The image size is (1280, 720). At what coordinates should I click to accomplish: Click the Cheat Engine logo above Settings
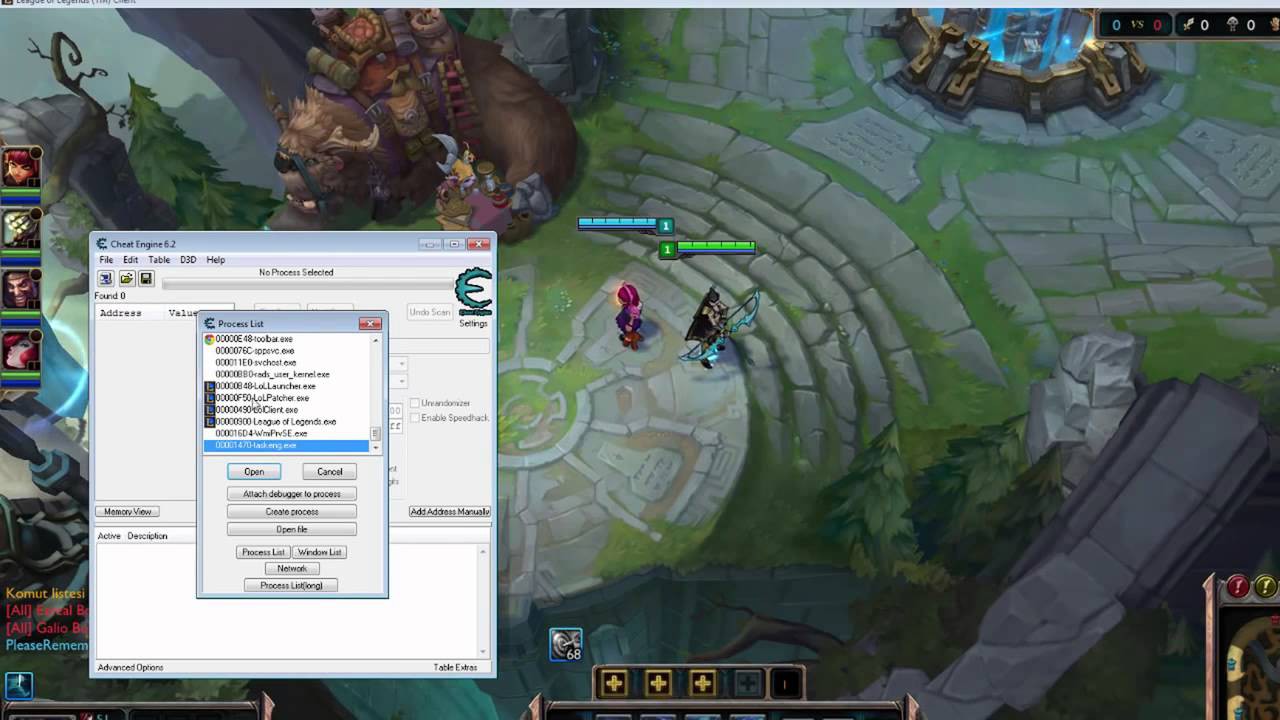coord(473,292)
